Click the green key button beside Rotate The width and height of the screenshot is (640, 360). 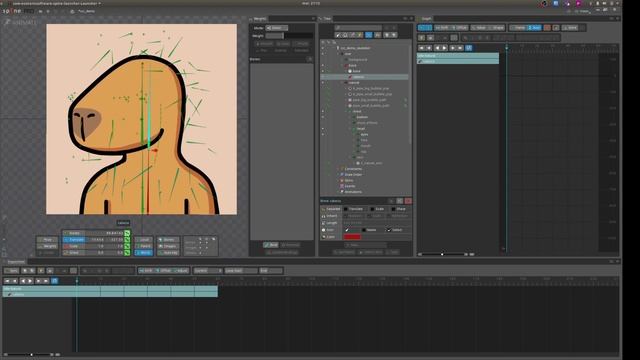[127, 233]
